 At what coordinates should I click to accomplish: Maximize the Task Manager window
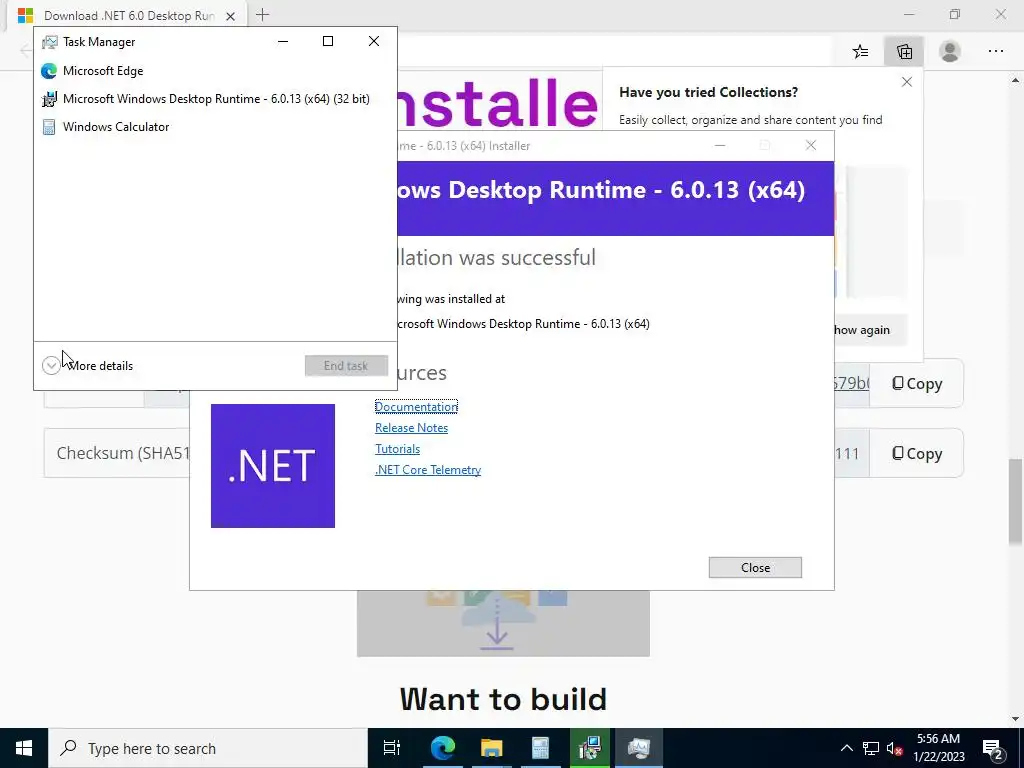[328, 41]
